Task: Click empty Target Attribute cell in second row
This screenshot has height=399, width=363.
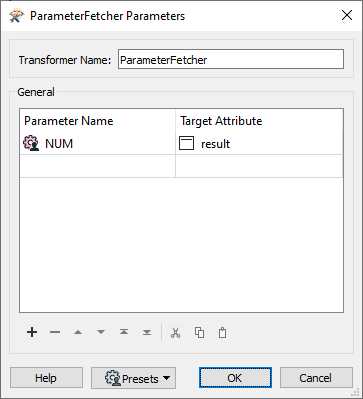Action: click(259, 166)
